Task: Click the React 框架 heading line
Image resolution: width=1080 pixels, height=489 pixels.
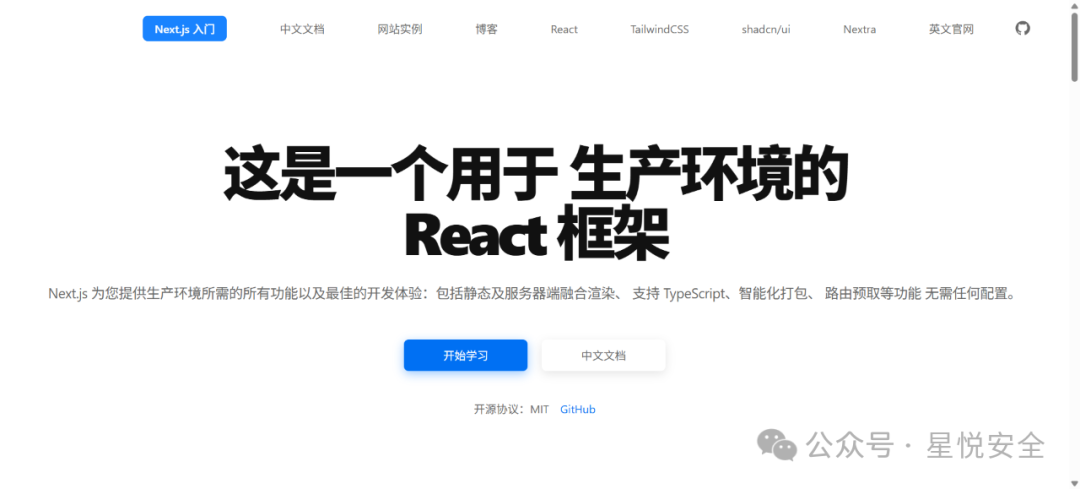Action: click(536, 235)
